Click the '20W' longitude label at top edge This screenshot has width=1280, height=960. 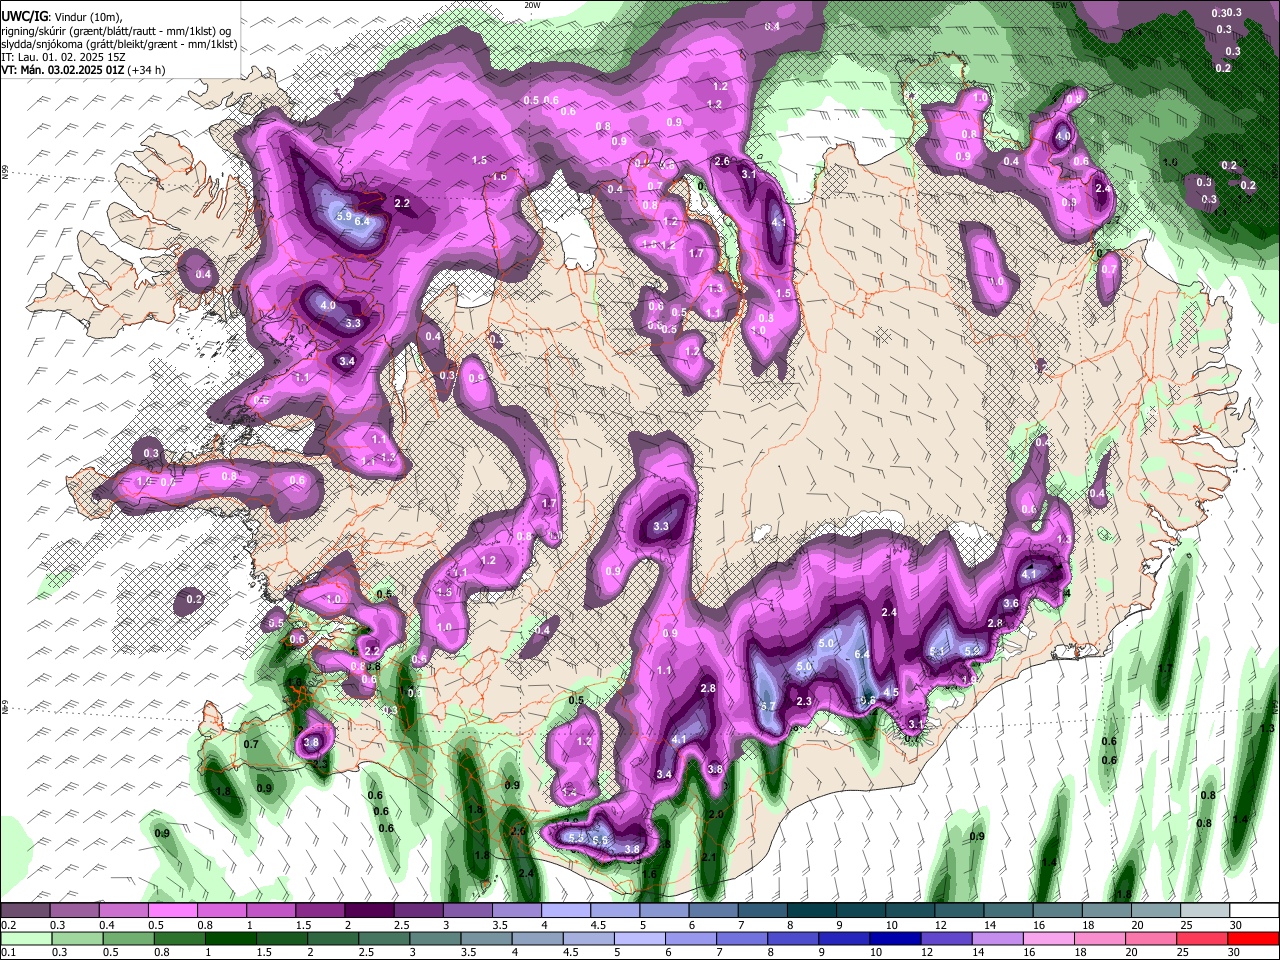coord(532,5)
